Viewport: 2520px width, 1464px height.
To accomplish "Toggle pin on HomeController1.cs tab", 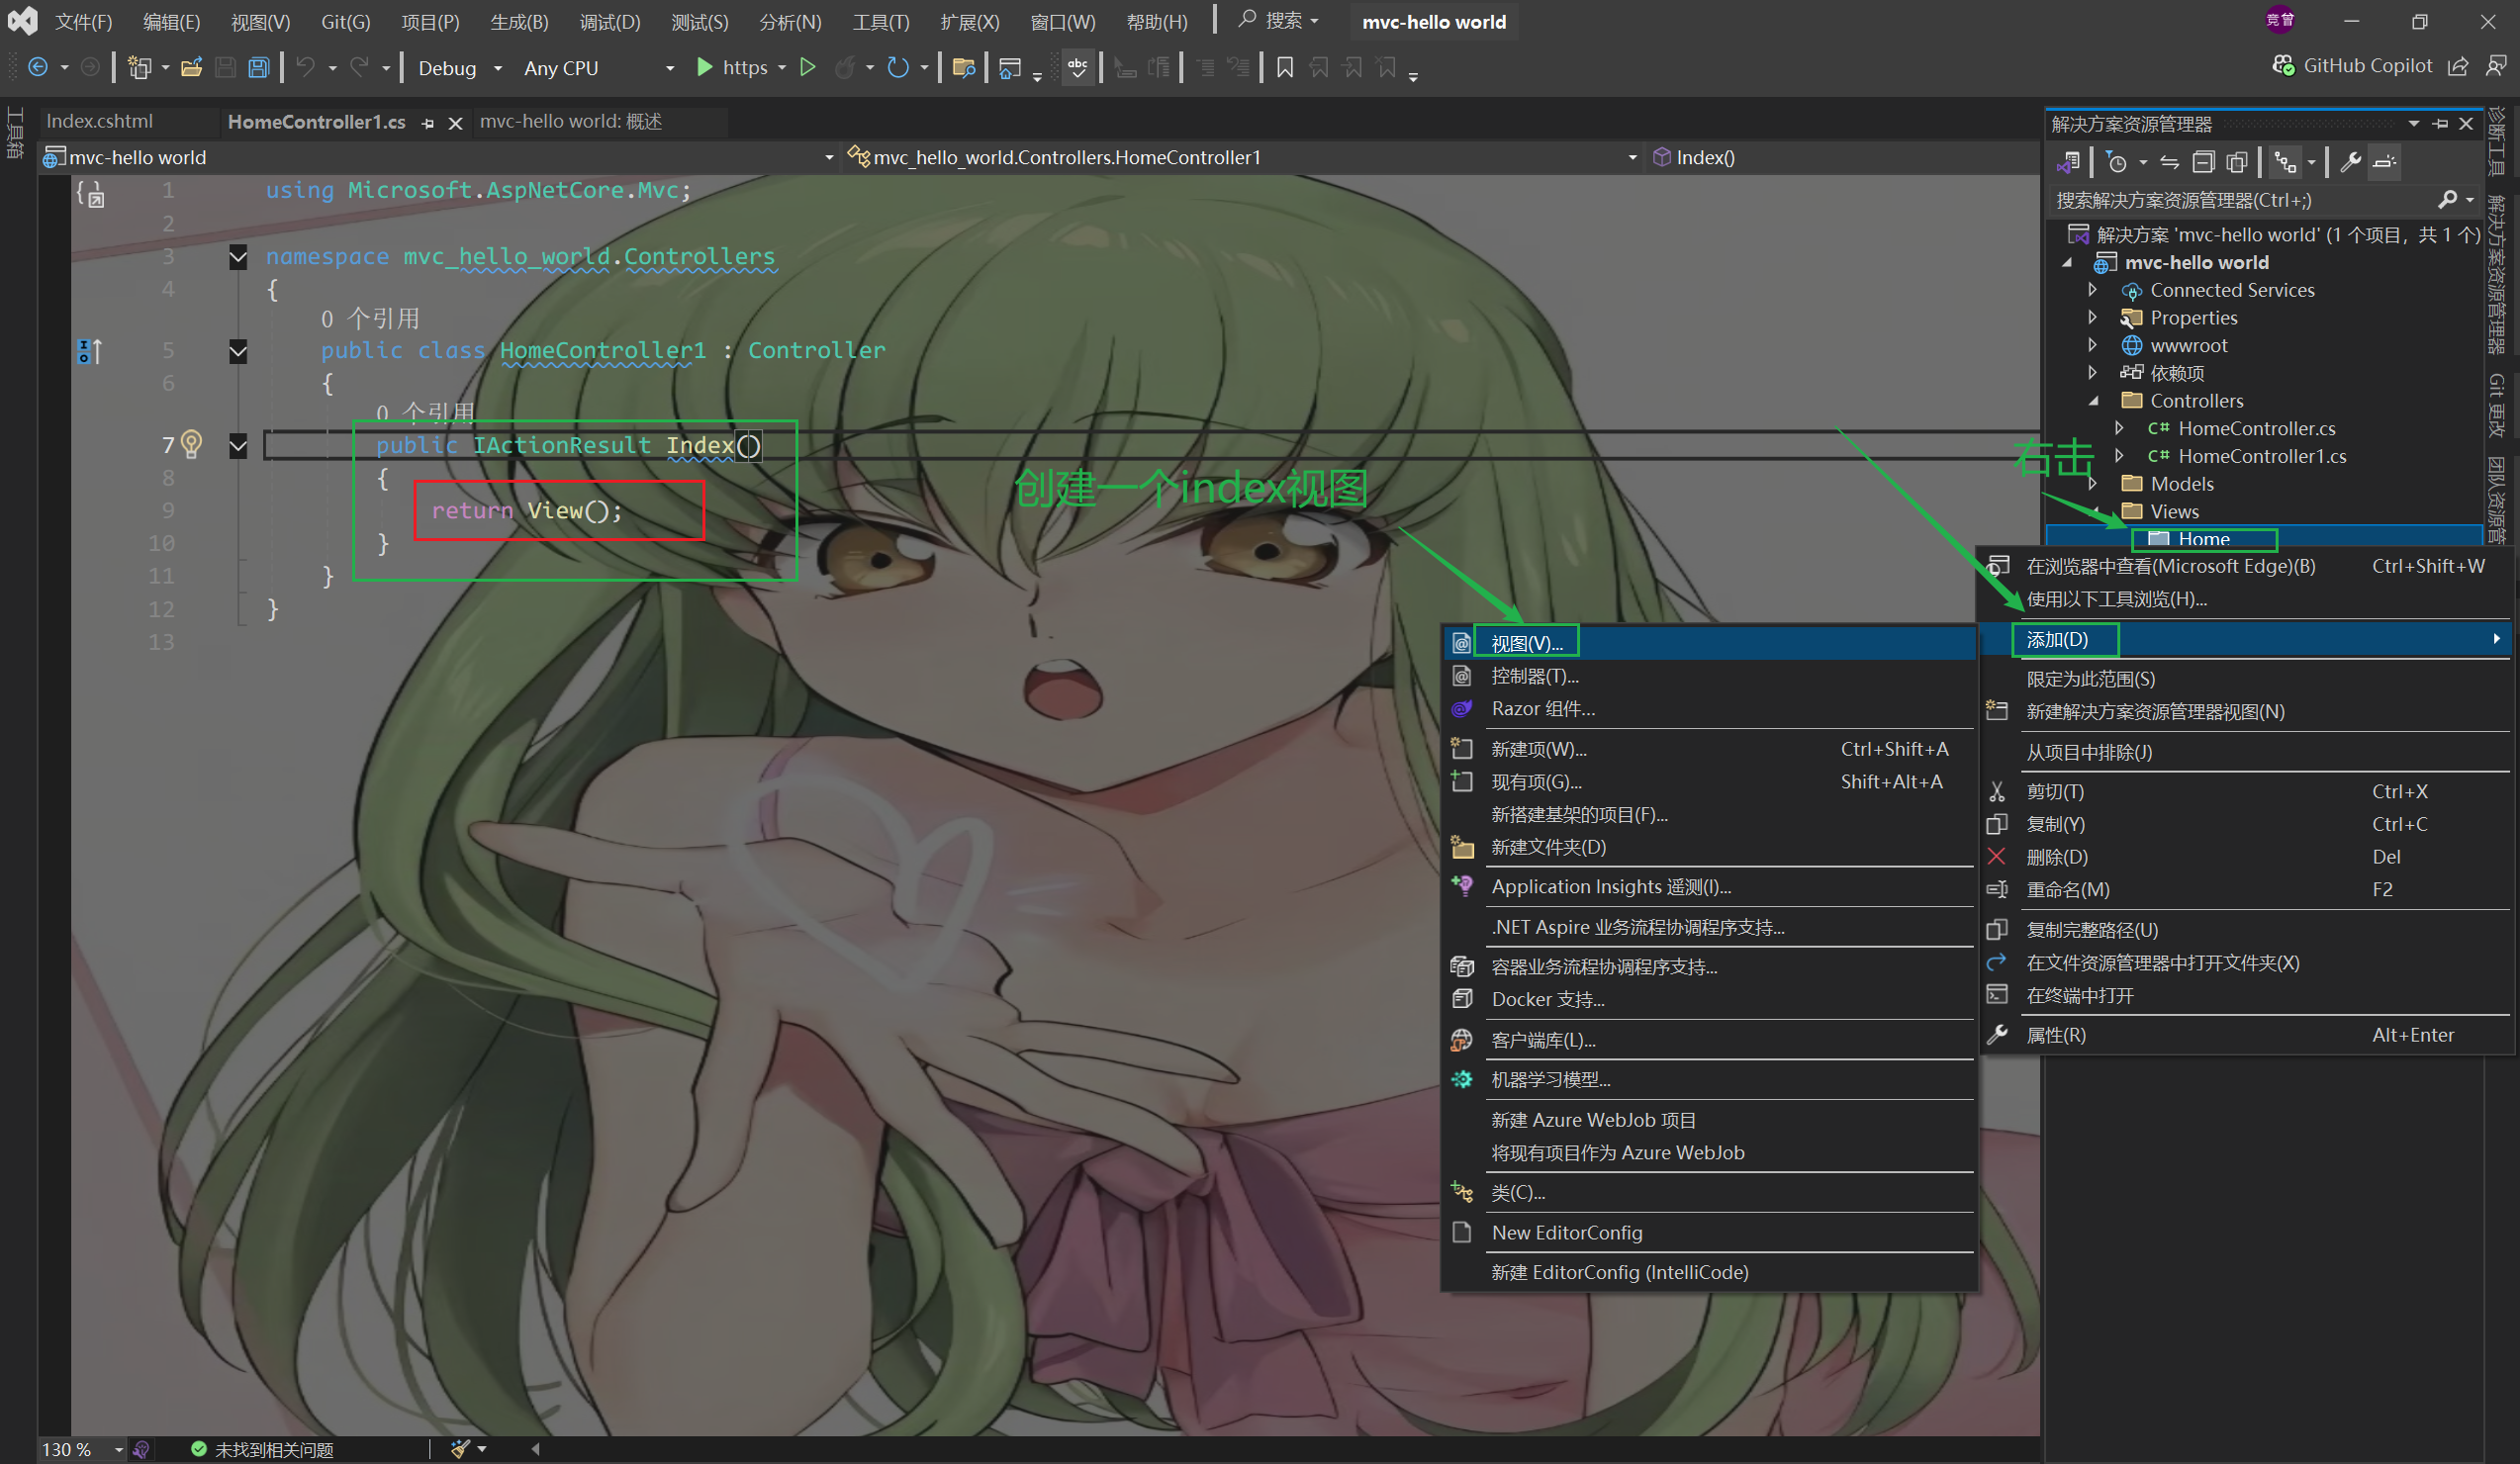I will point(428,123).
